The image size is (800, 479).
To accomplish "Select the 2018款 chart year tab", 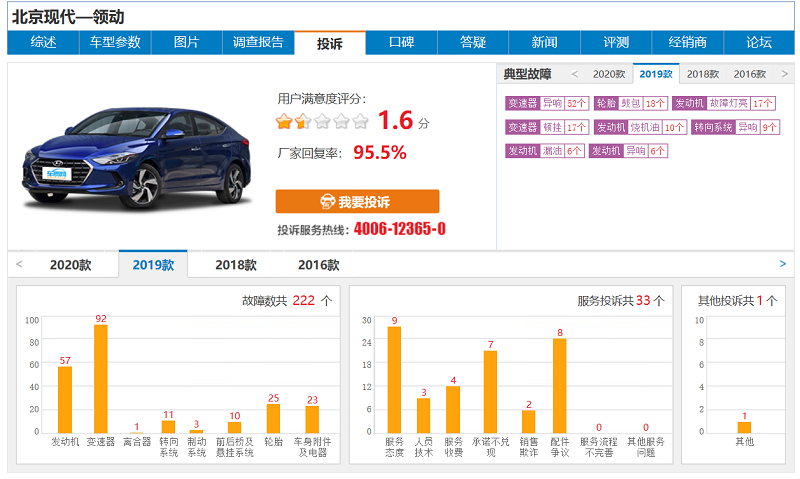I will coord(236,265).
